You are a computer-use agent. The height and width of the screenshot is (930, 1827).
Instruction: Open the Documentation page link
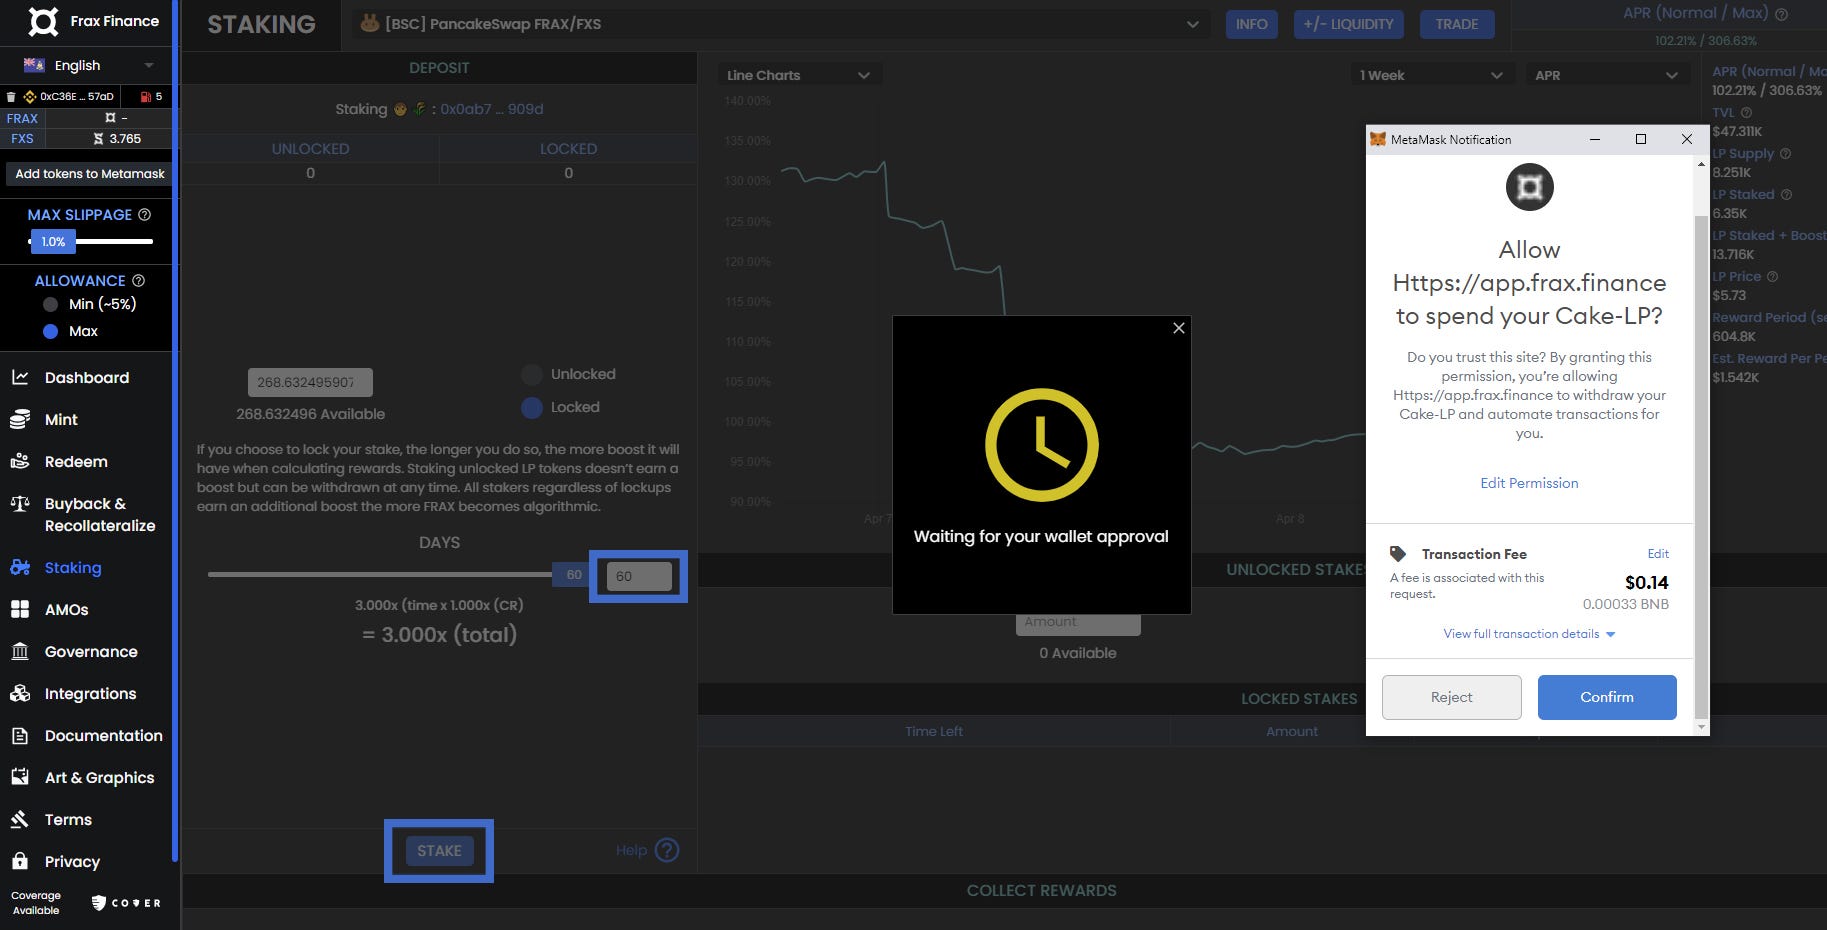(x=104, y=735)
